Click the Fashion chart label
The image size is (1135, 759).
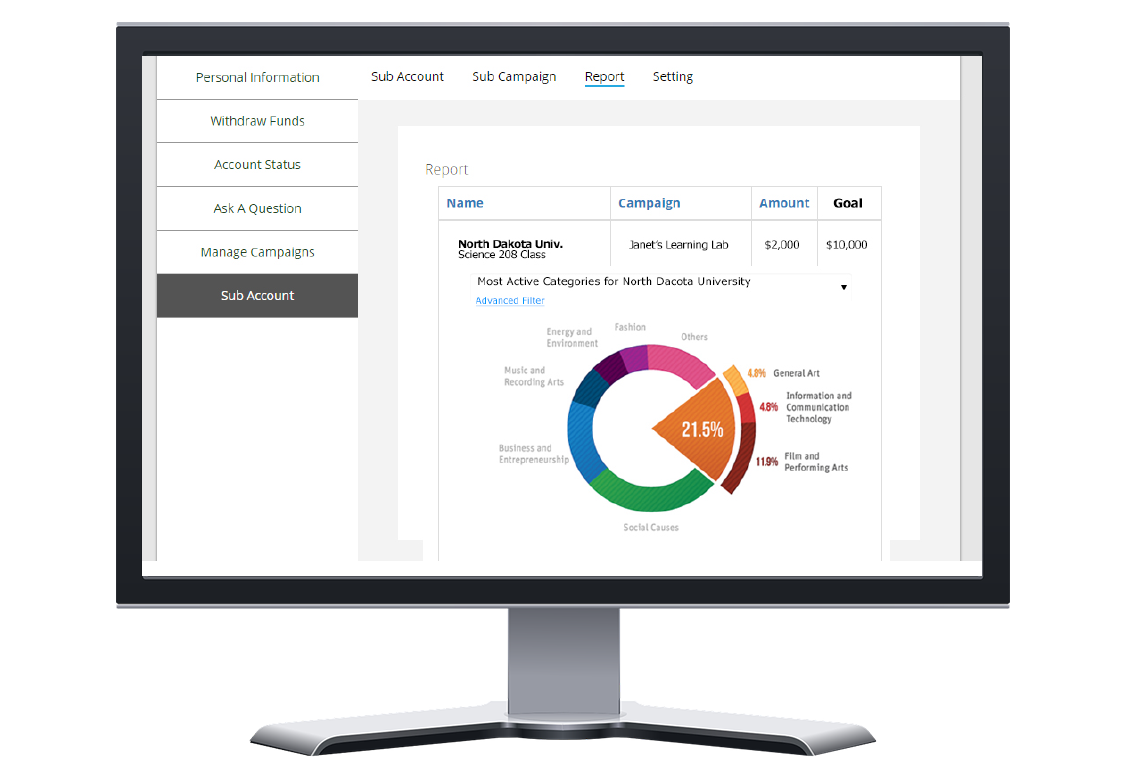pyautogui.click(x=630, y=327)
